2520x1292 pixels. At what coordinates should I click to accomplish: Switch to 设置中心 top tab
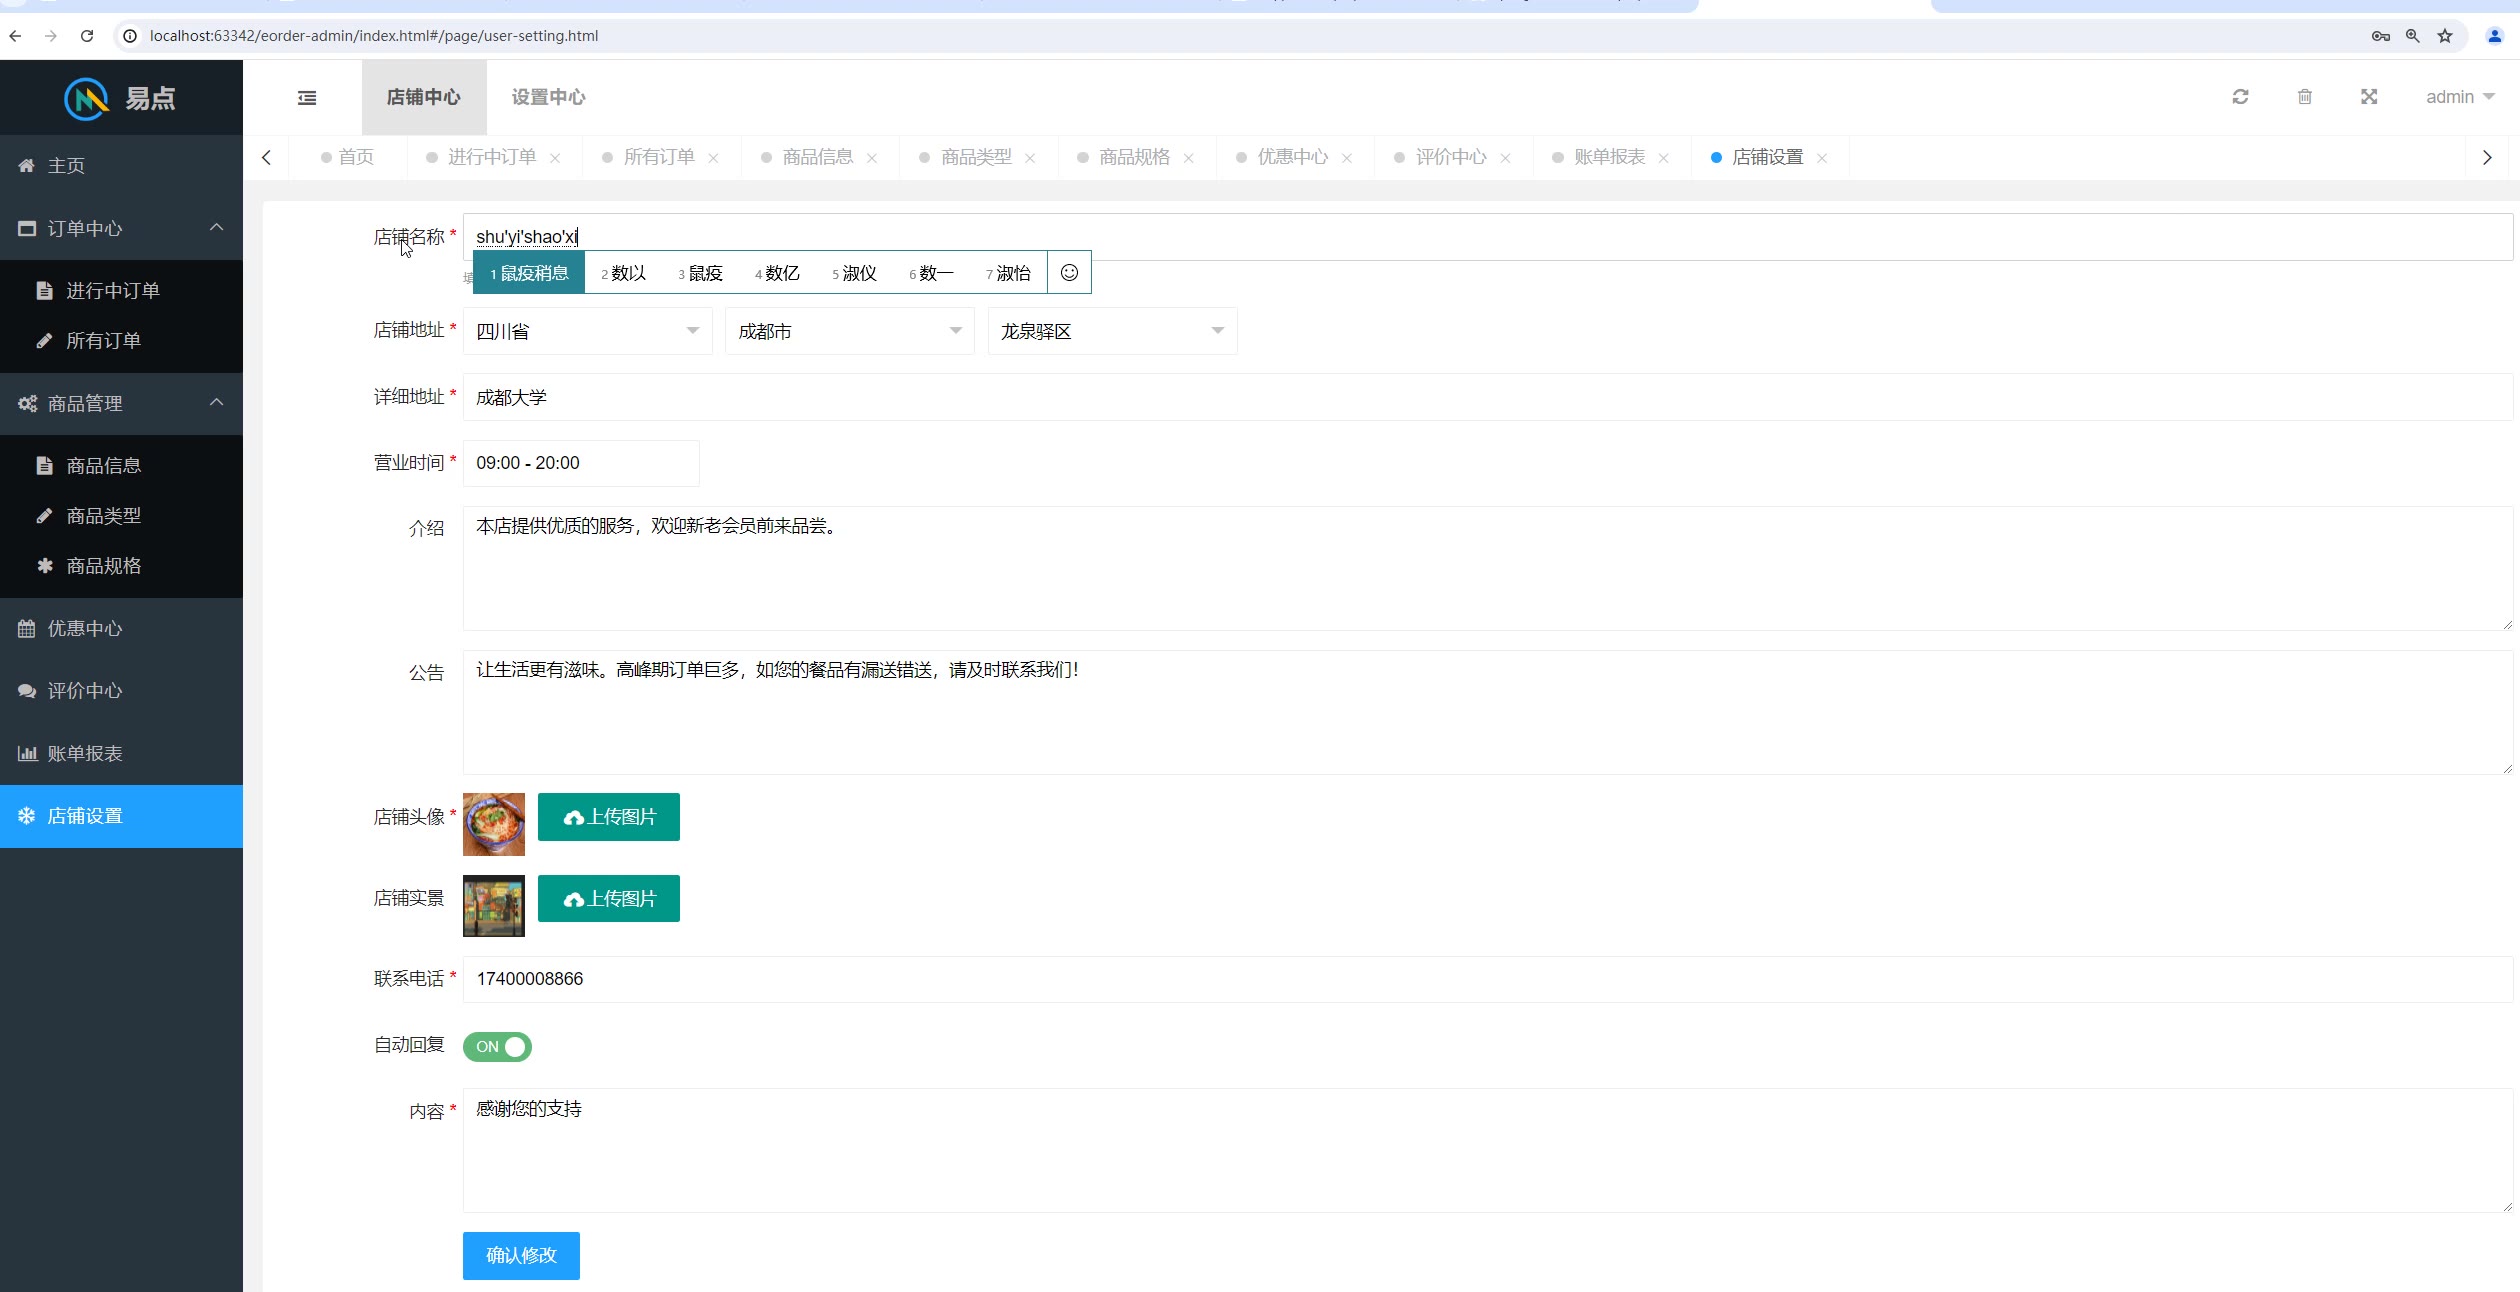[x=548, y=97]
